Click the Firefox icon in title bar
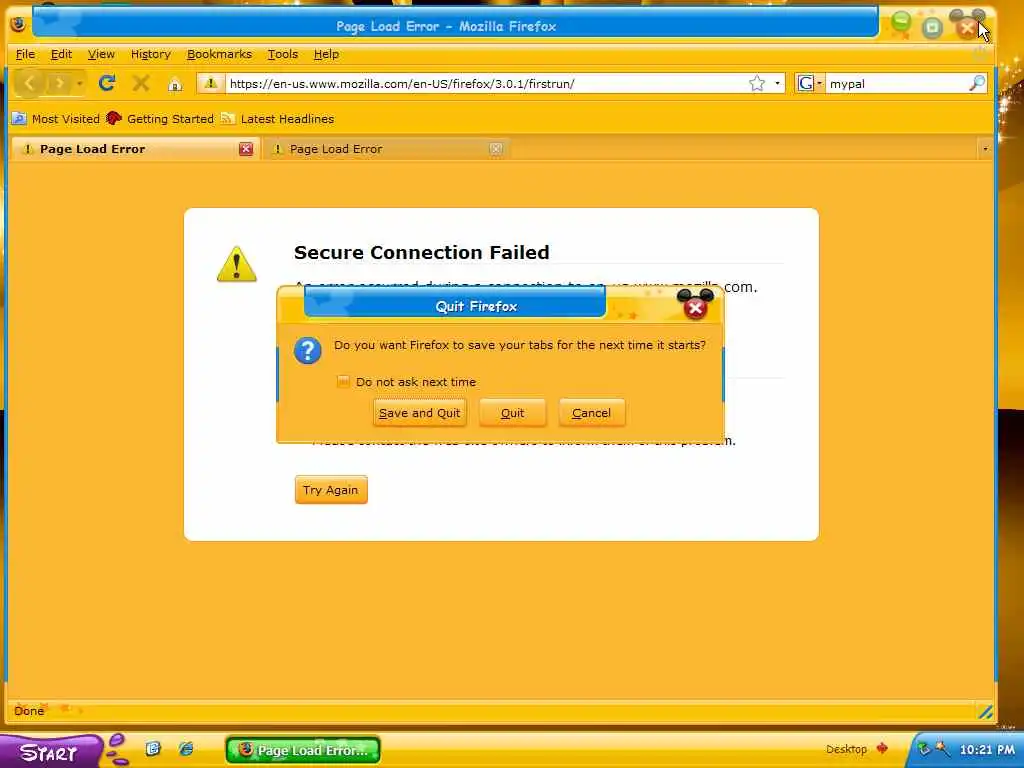 tap(18, 25)
